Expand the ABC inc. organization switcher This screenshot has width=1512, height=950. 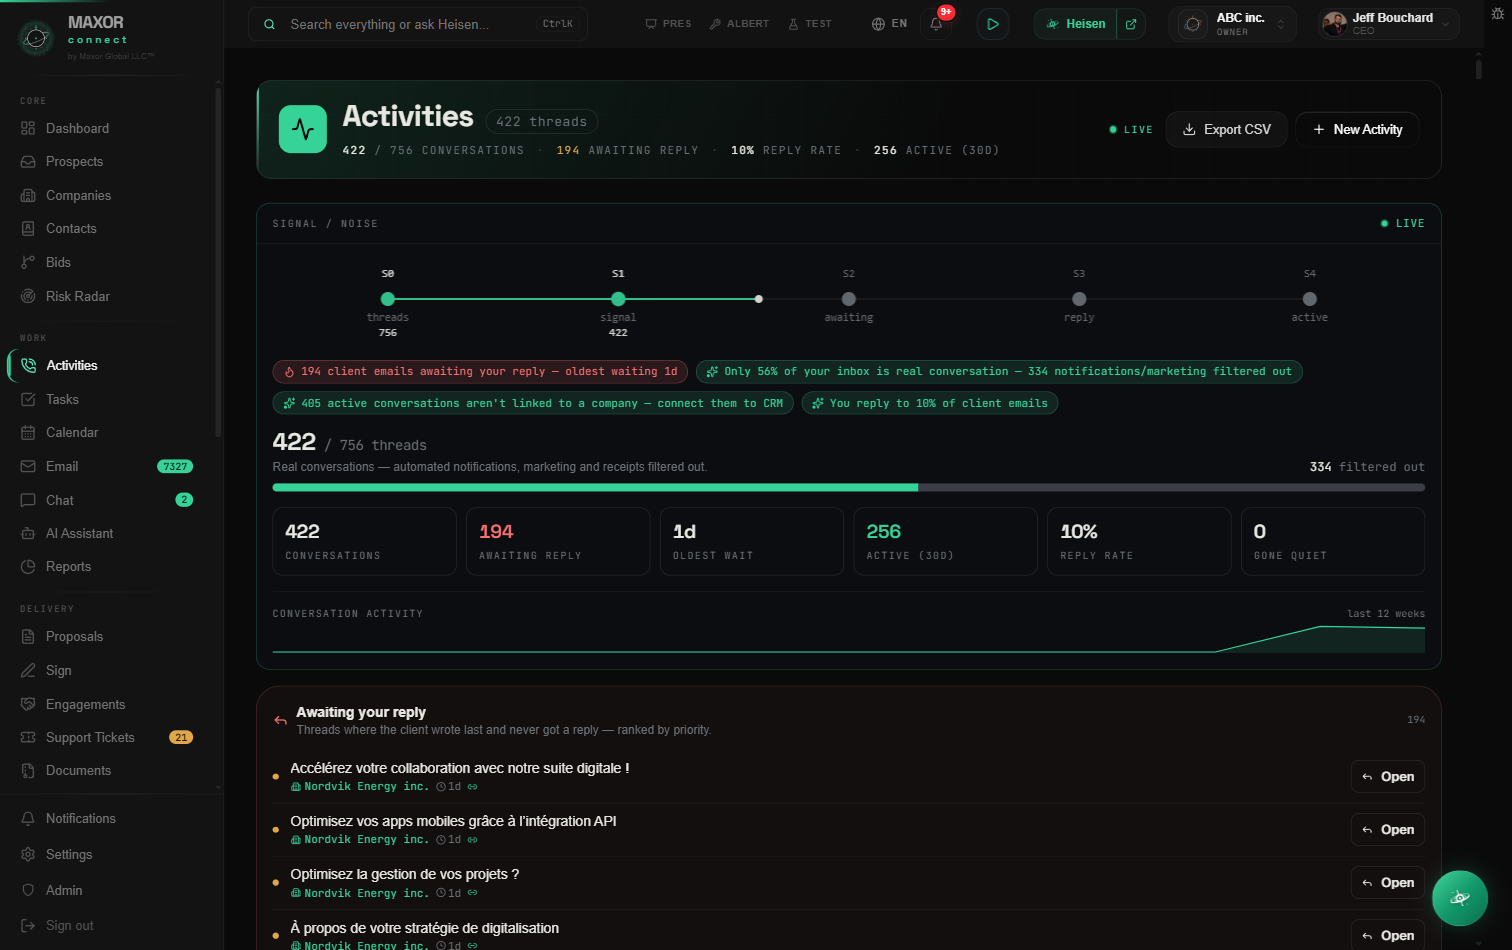tap(1232, 24)
